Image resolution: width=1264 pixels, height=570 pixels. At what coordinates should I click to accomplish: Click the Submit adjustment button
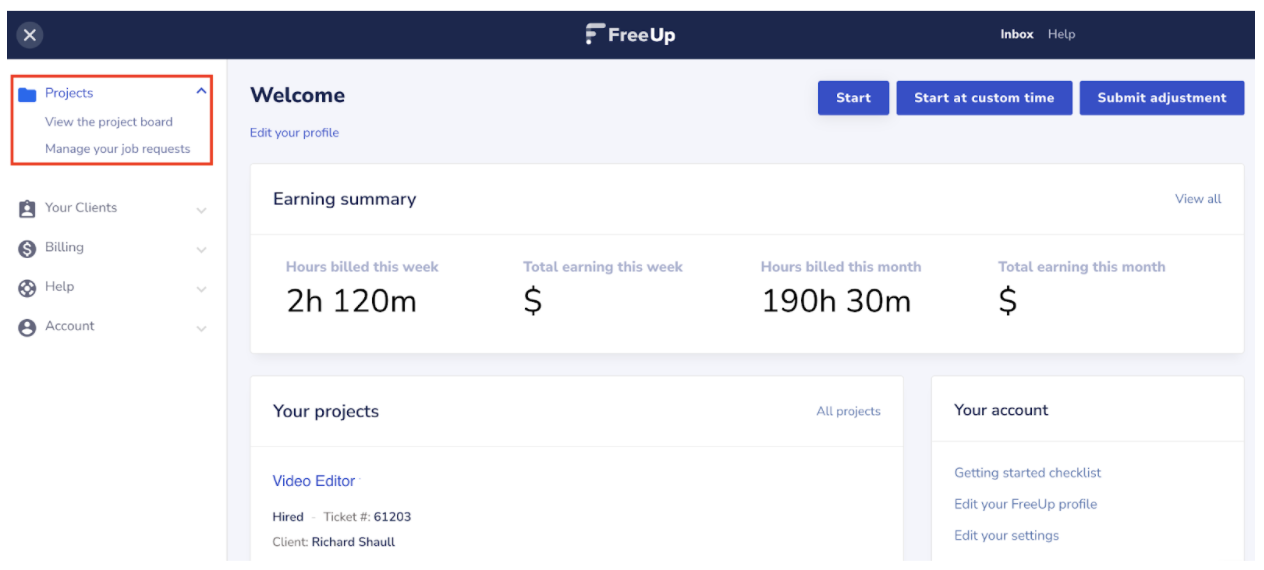1162,98
